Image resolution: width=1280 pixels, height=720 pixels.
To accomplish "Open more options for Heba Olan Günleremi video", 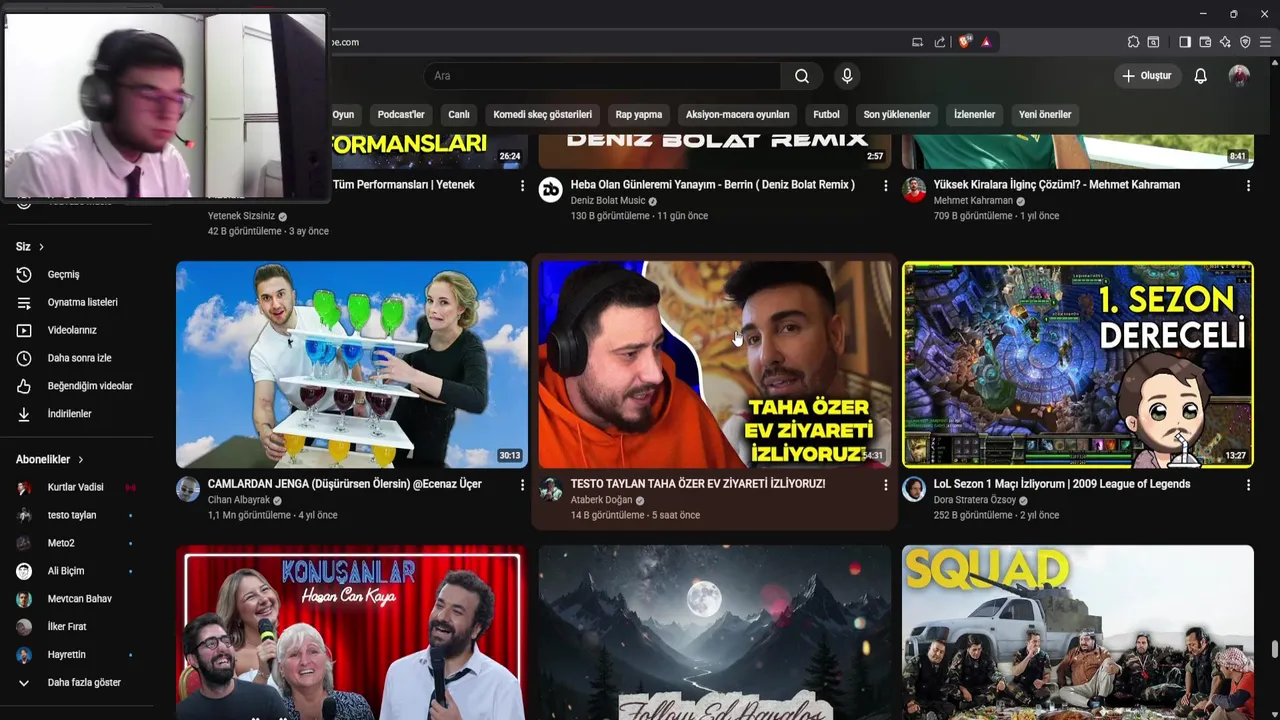I will coord(885,186).
